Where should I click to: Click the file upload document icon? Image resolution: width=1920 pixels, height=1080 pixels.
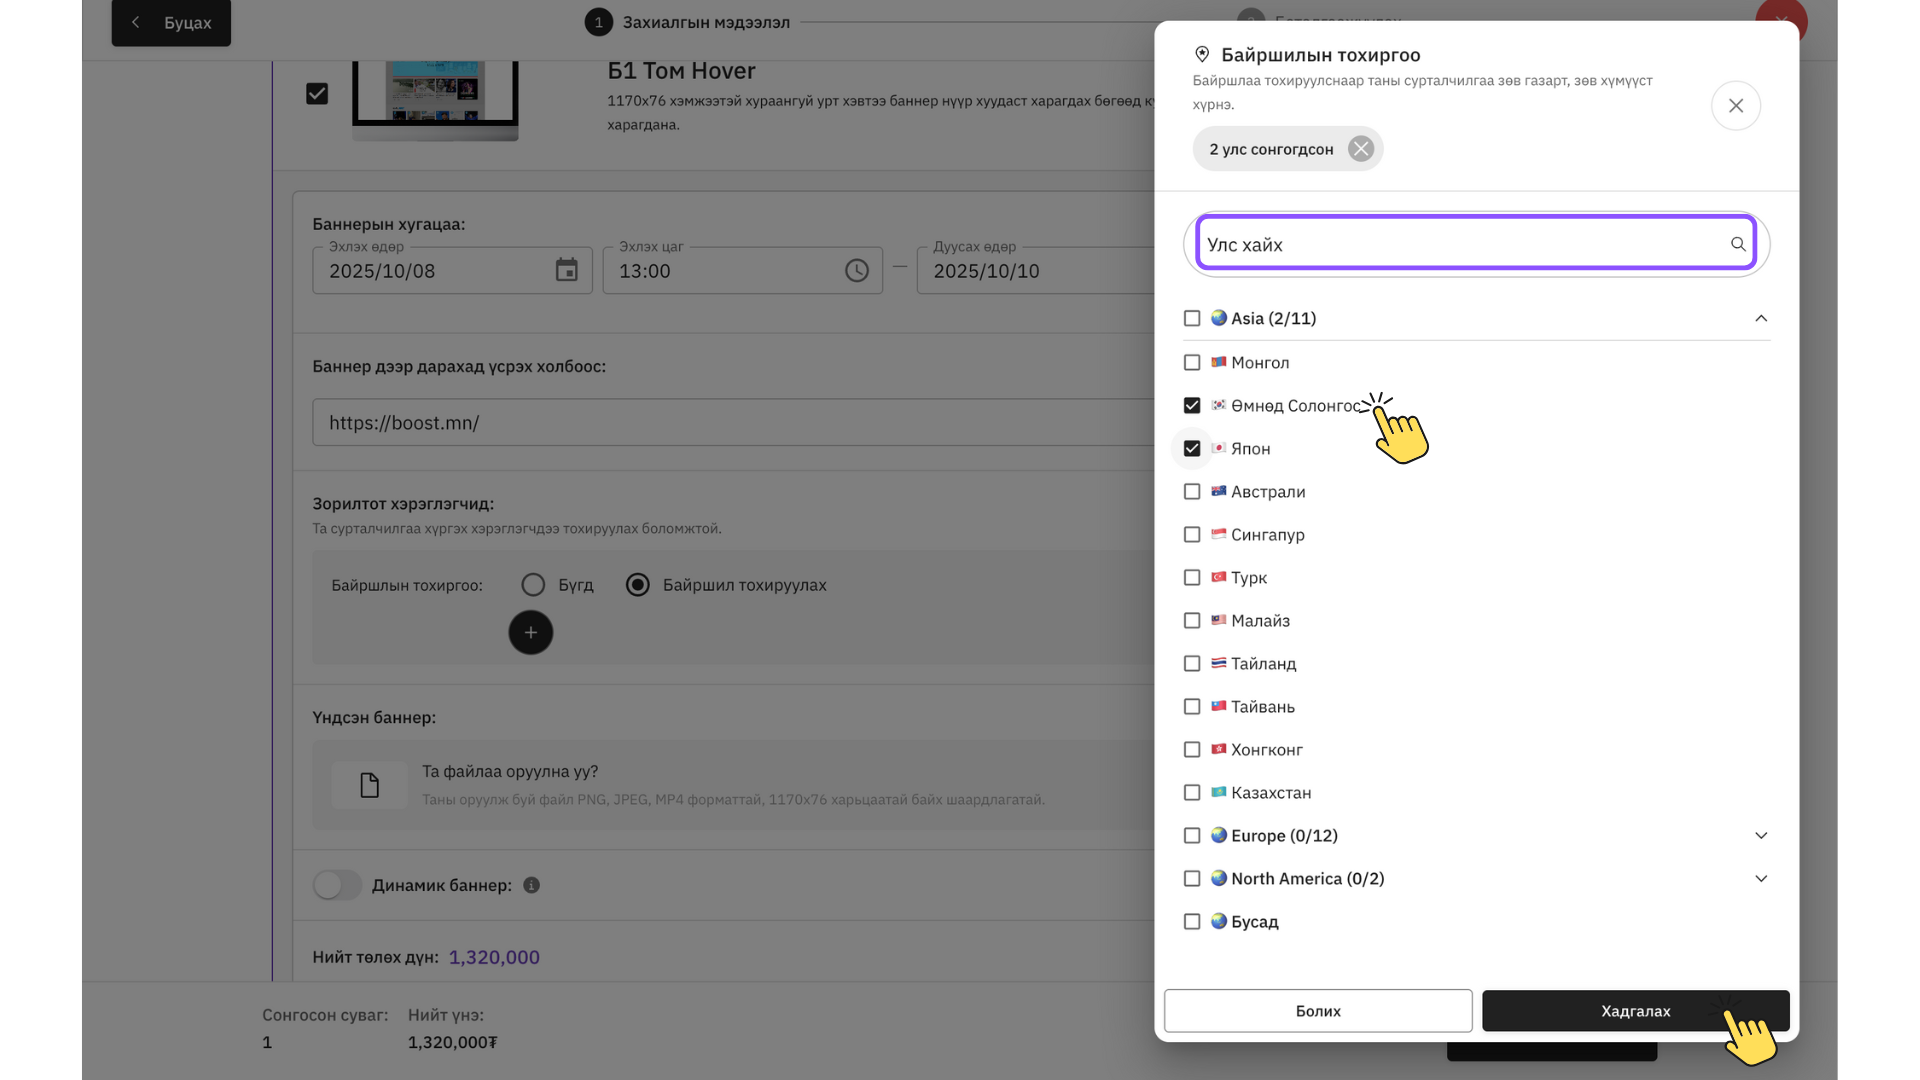(369, 785)
